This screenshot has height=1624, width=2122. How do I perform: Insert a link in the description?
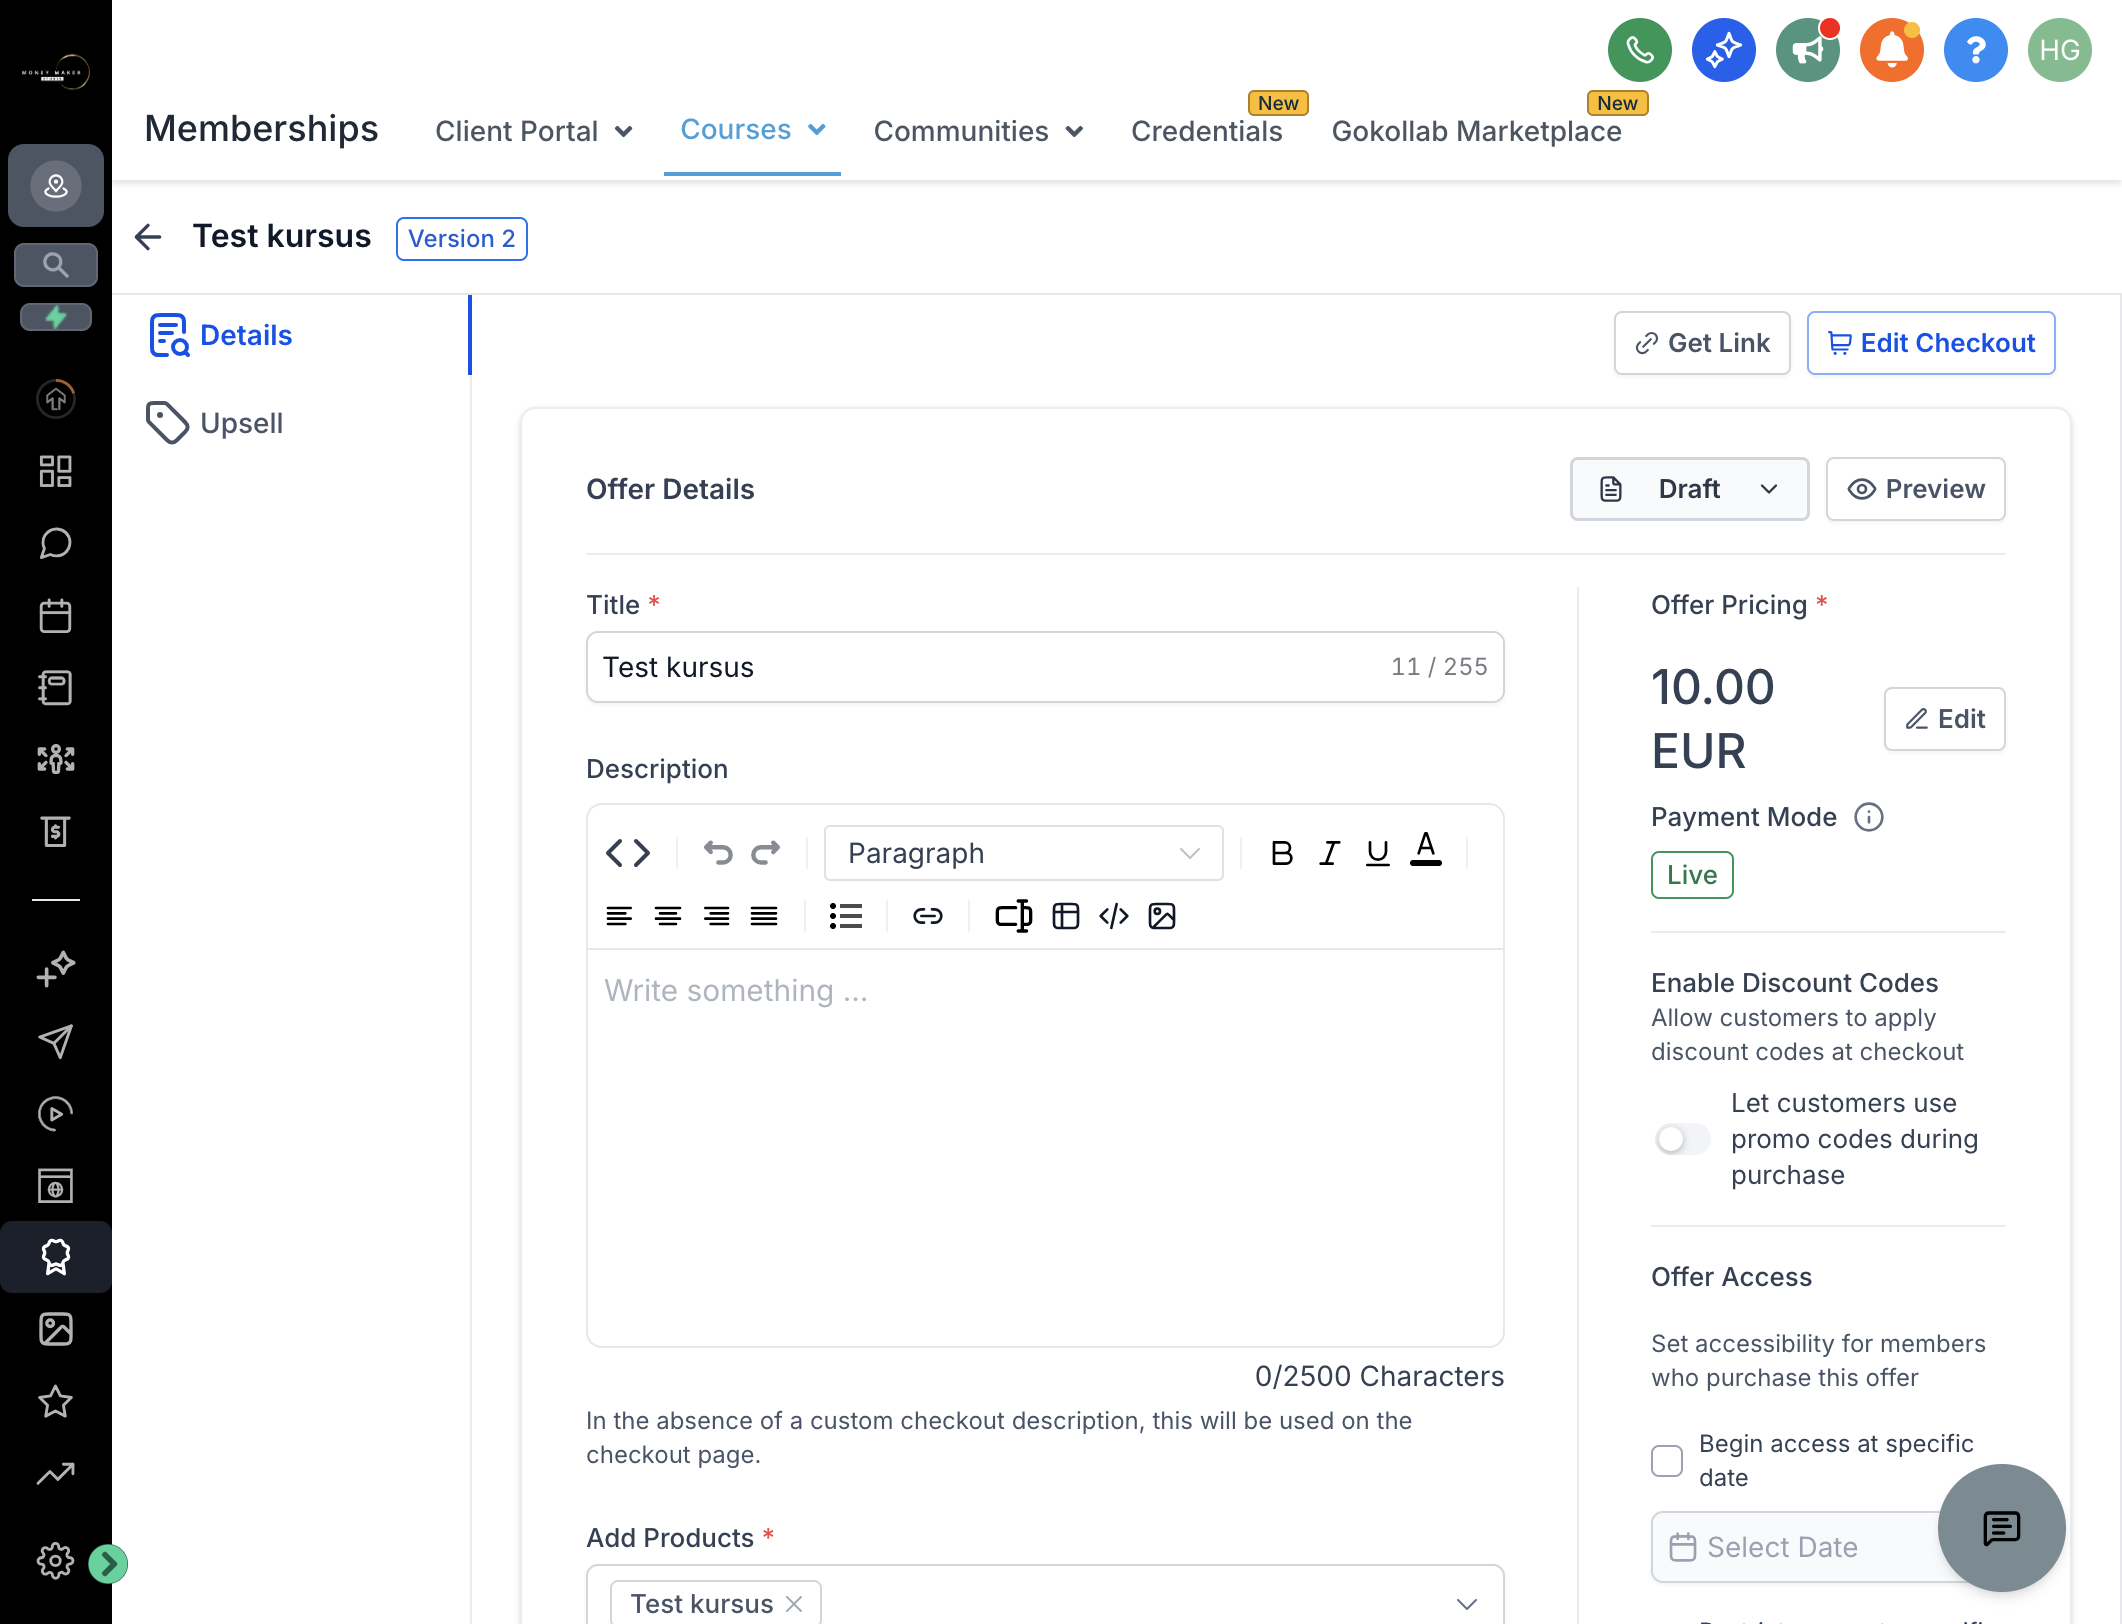927,916
